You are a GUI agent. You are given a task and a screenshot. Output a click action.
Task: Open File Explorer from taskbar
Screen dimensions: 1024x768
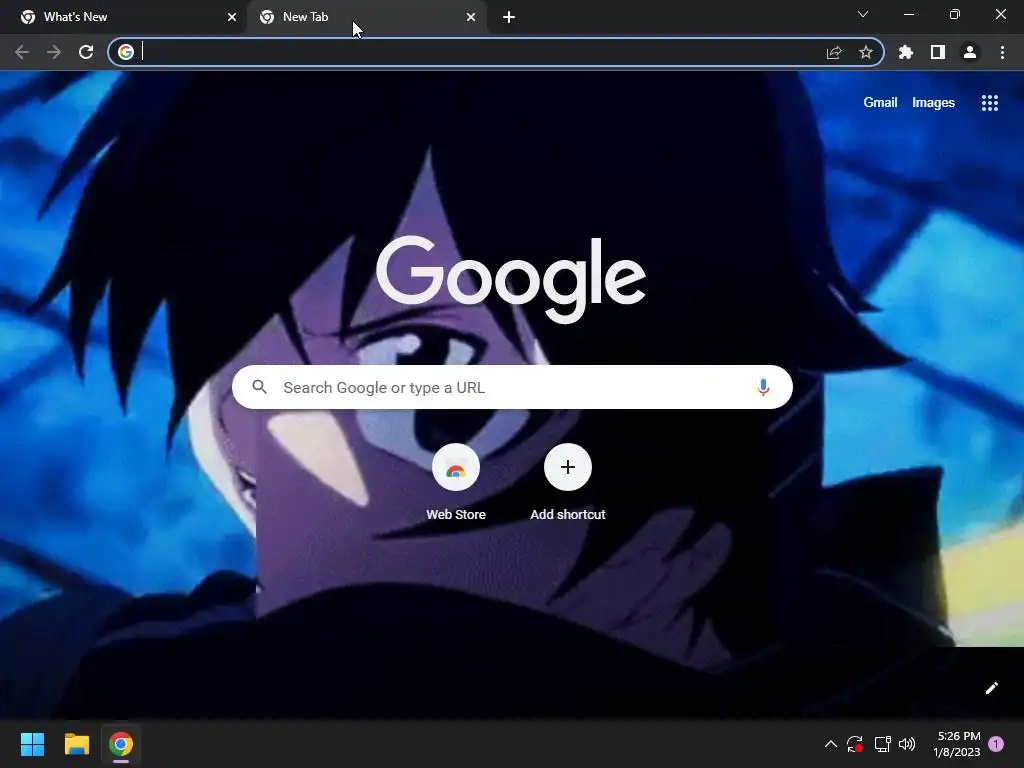click(x=76, y=744)
